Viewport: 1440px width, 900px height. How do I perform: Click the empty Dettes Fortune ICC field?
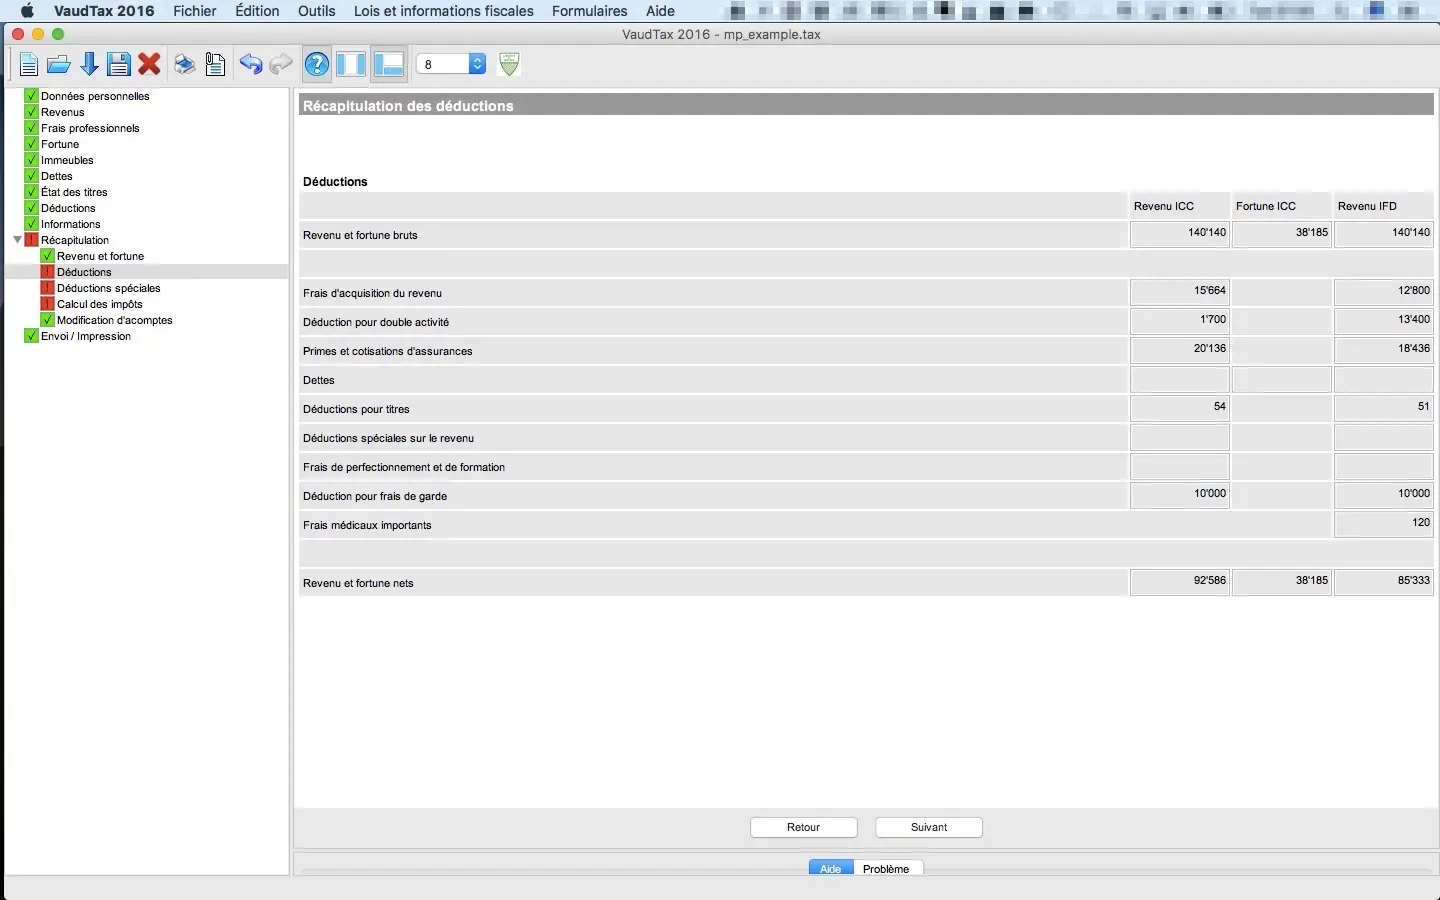(x=1282, y=379)
